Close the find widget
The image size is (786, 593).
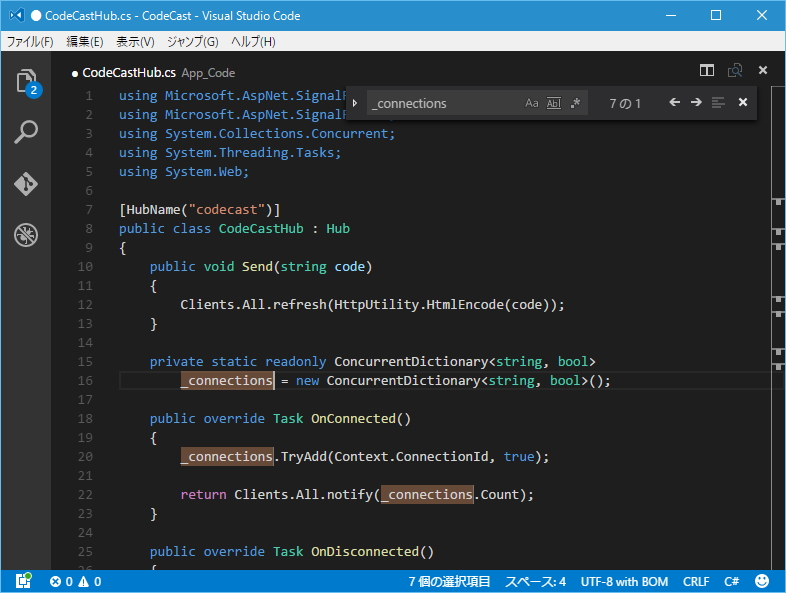pos(743,103)
